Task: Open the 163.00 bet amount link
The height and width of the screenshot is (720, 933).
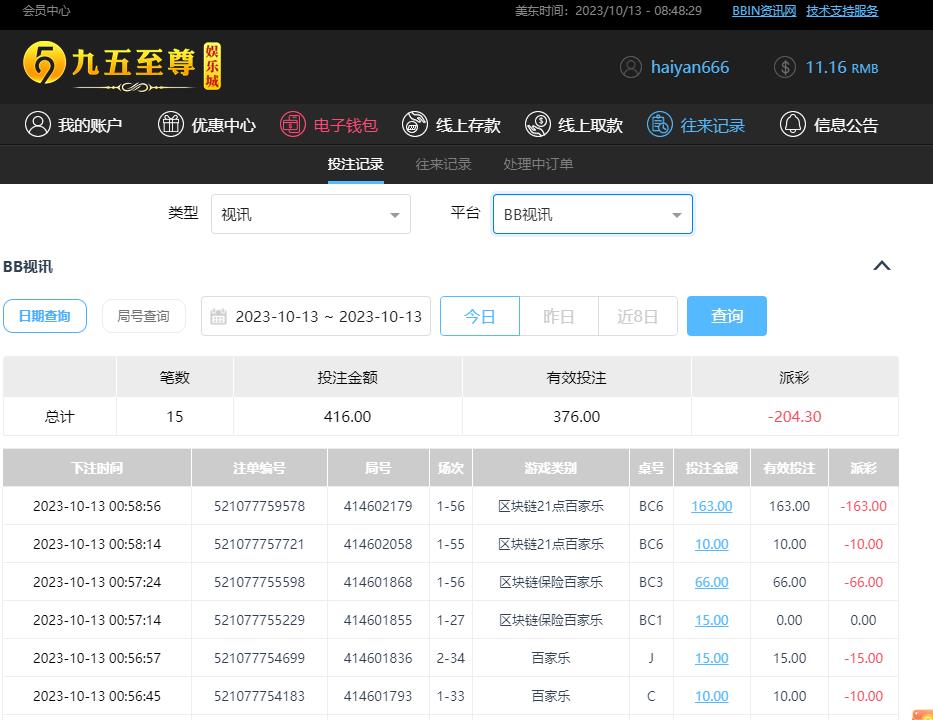Action: pyautogui.click(x=711, y=506)
